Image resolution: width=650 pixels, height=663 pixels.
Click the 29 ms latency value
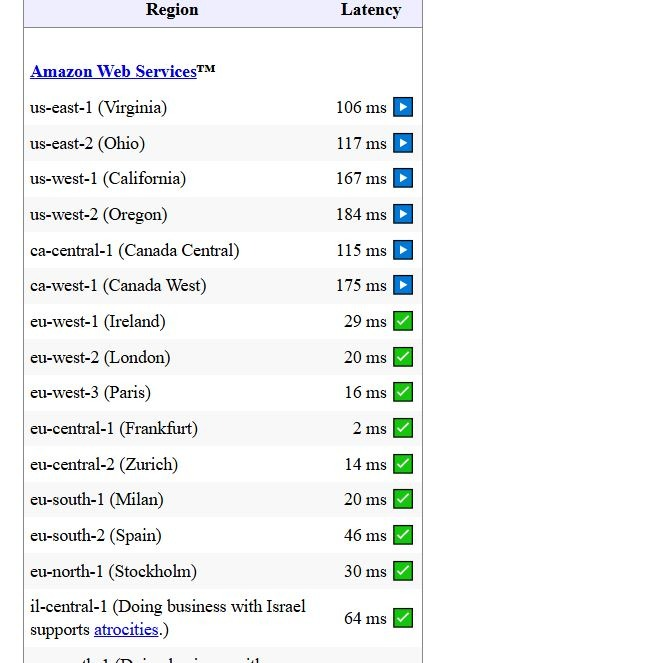pos(365,321)
